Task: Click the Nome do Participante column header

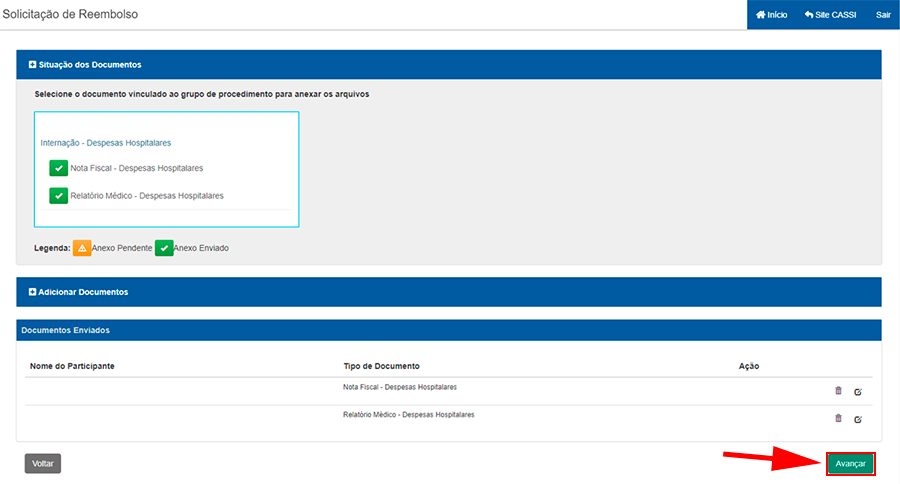Action: [x=72, y=366]
